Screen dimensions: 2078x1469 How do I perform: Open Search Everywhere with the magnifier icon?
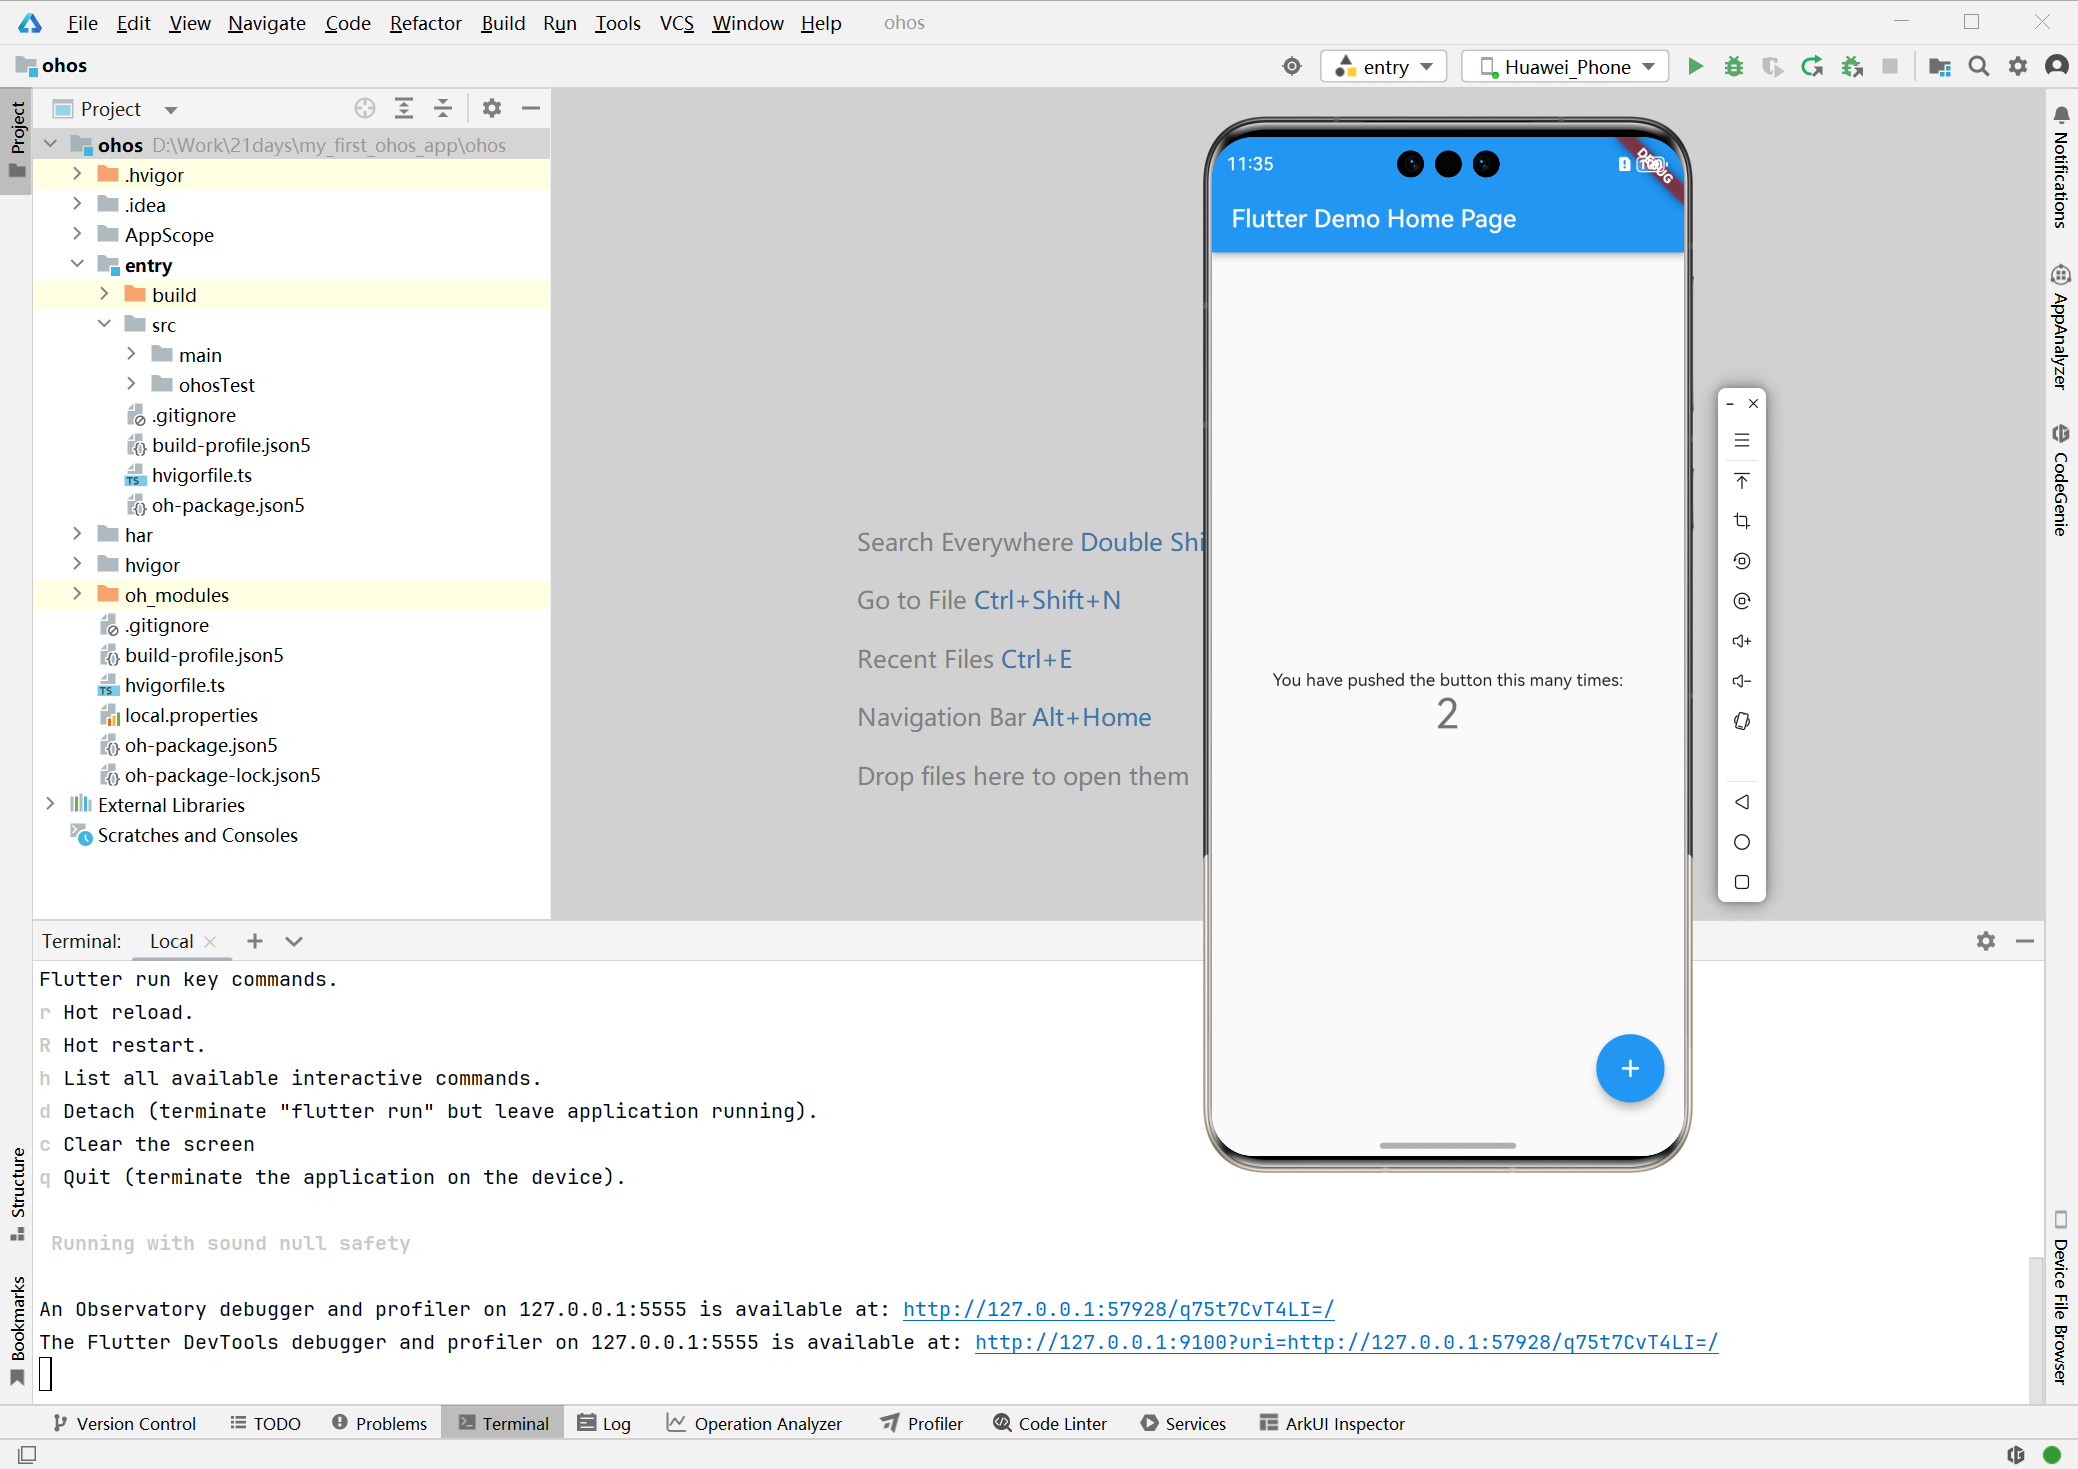[x=1979, y=66]
